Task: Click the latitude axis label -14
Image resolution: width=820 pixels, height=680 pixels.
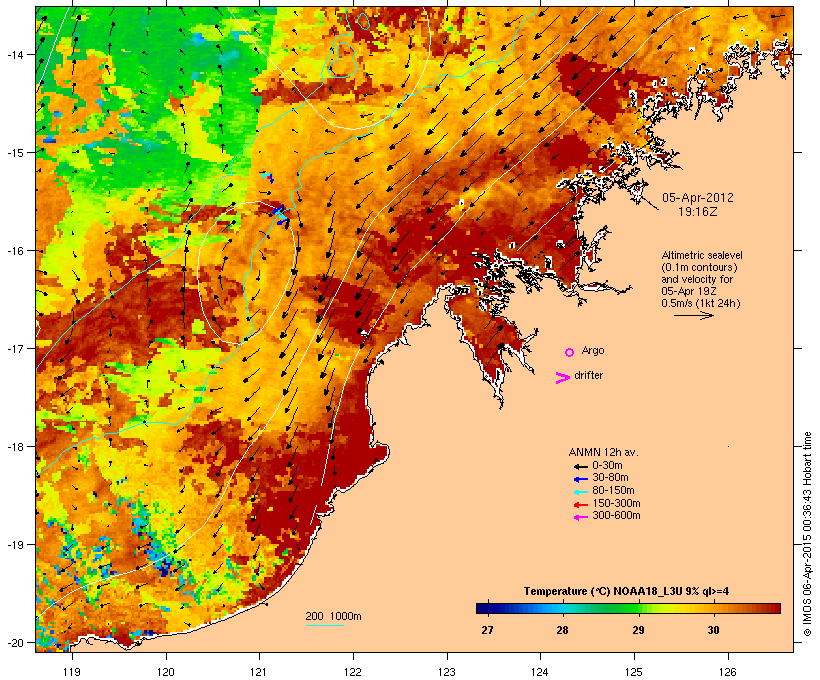Action: click(x=14, y=54)
